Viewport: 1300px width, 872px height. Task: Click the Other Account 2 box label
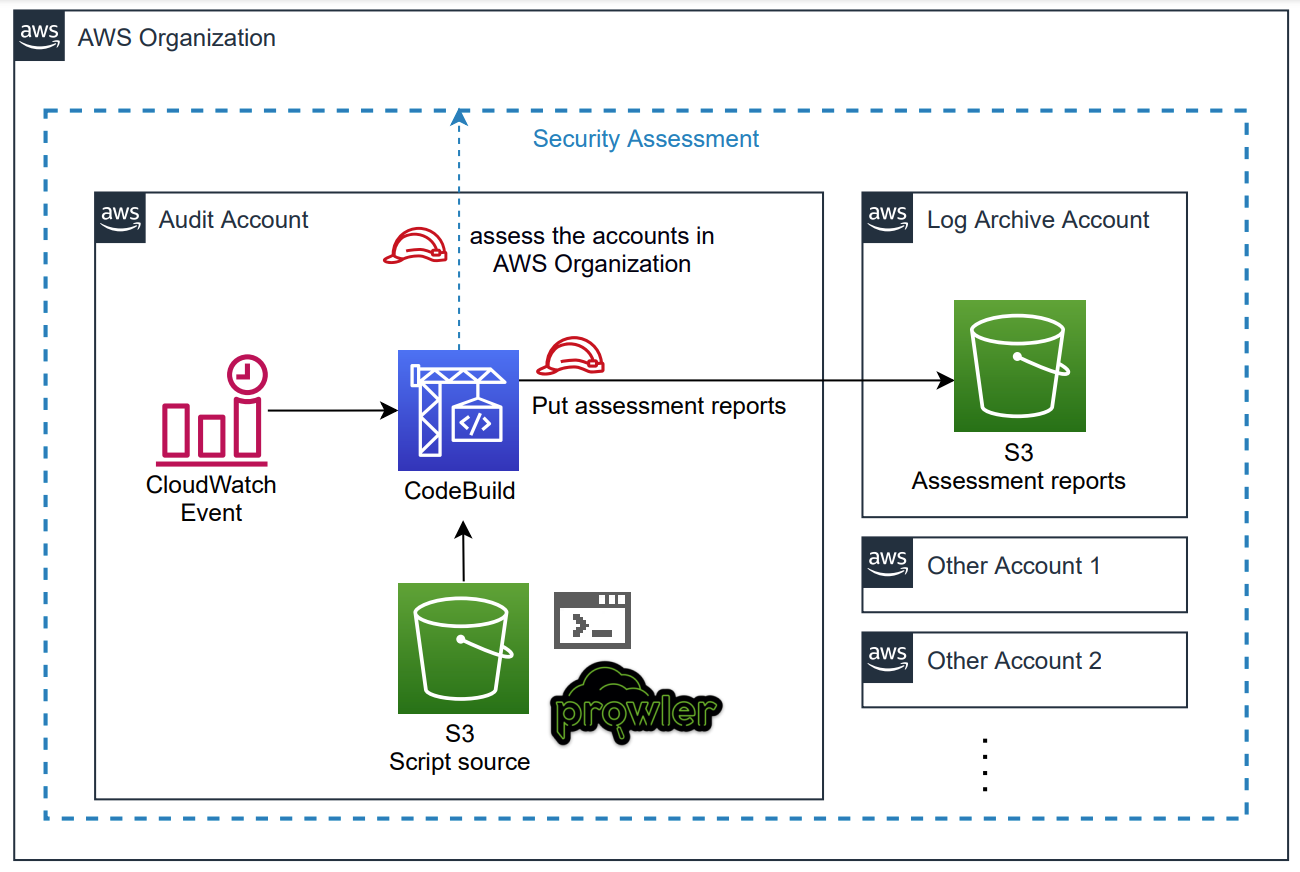click(x=1014, y=661)
